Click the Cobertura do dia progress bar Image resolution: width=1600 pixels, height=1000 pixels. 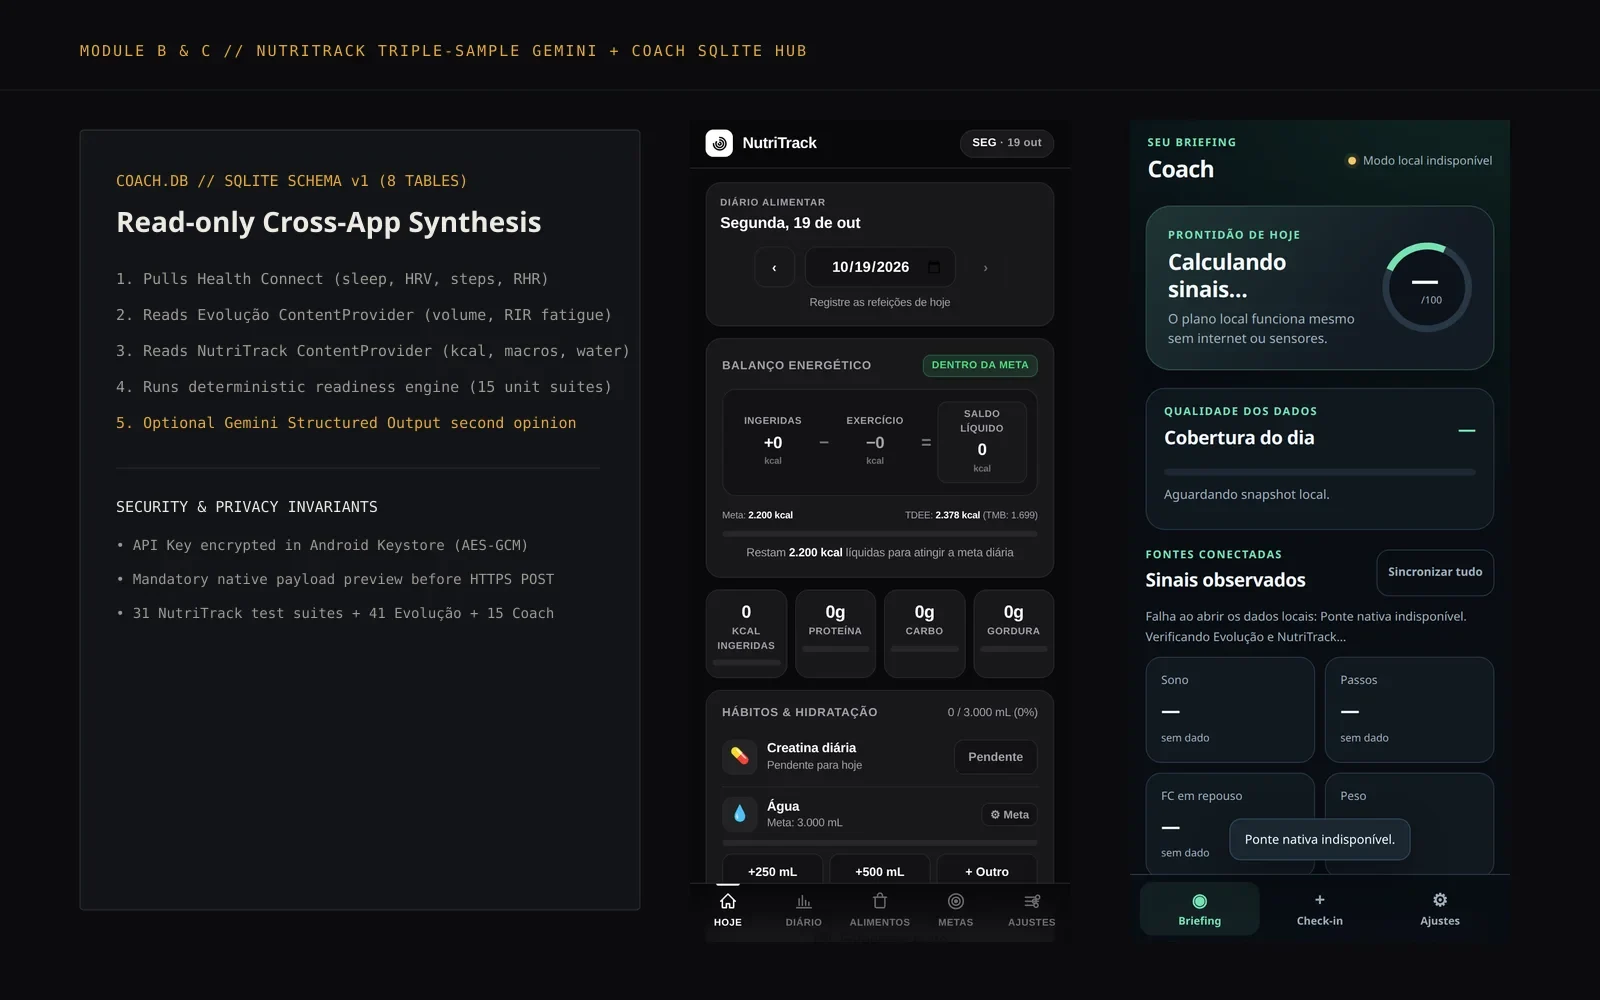pyautogui.click(x=1320, y=471)
